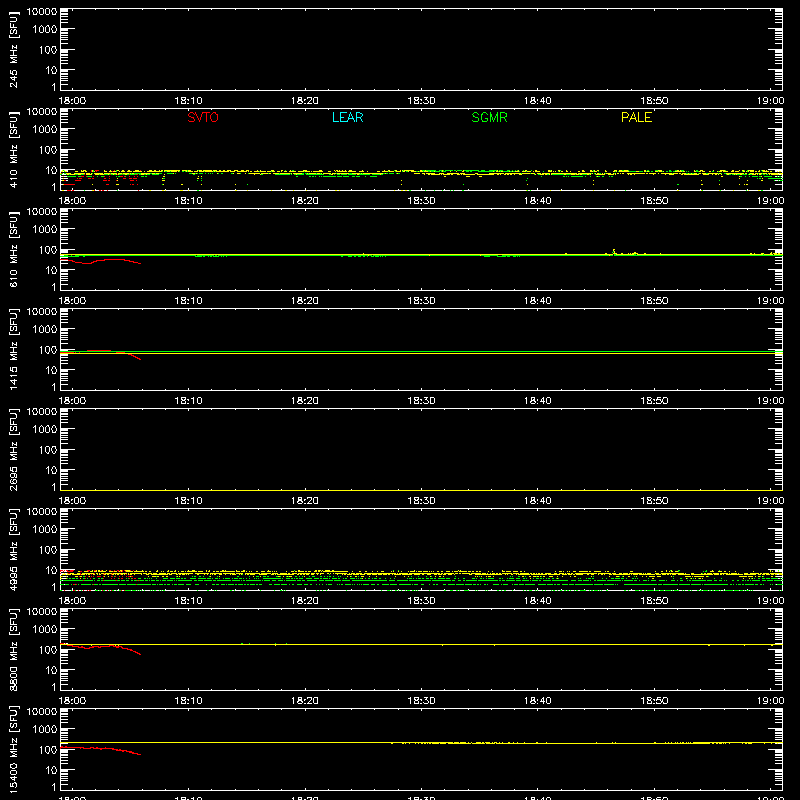800x800 pixels.
Task: Click the red SVTO station legend label
Action: tap(203, 117)
